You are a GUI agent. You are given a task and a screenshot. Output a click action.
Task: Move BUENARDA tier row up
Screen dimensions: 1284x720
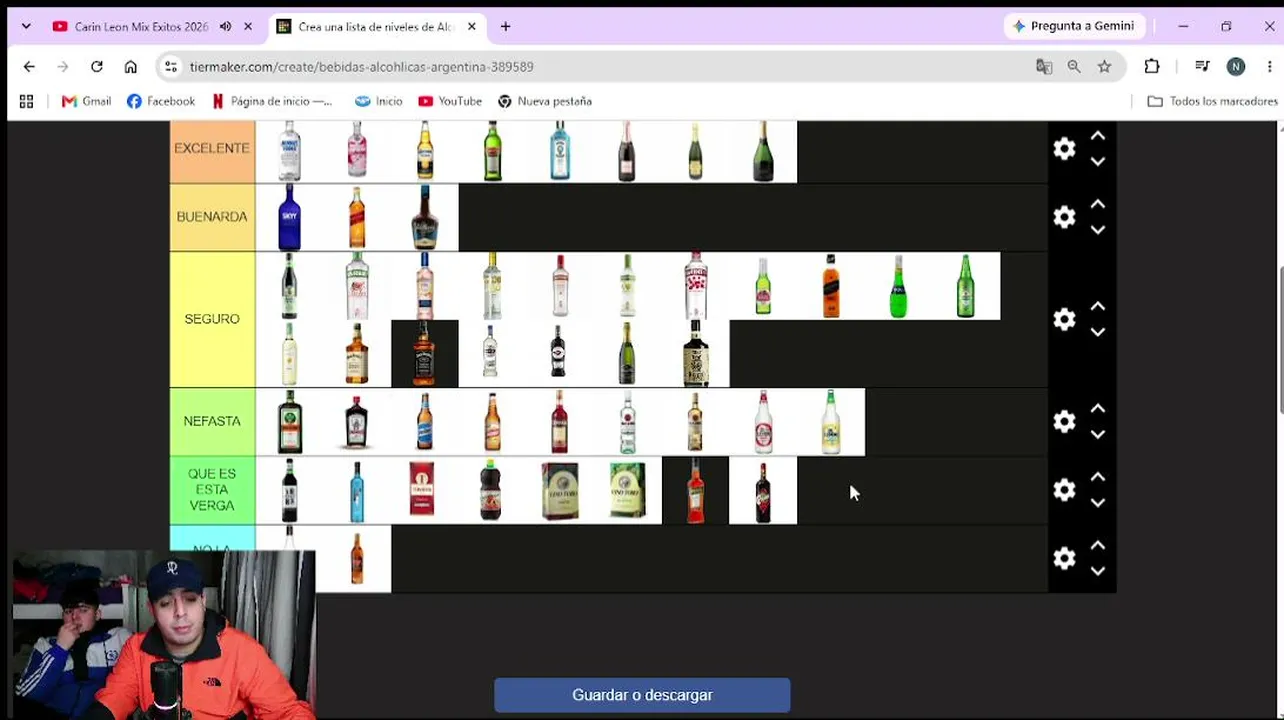1097,204
